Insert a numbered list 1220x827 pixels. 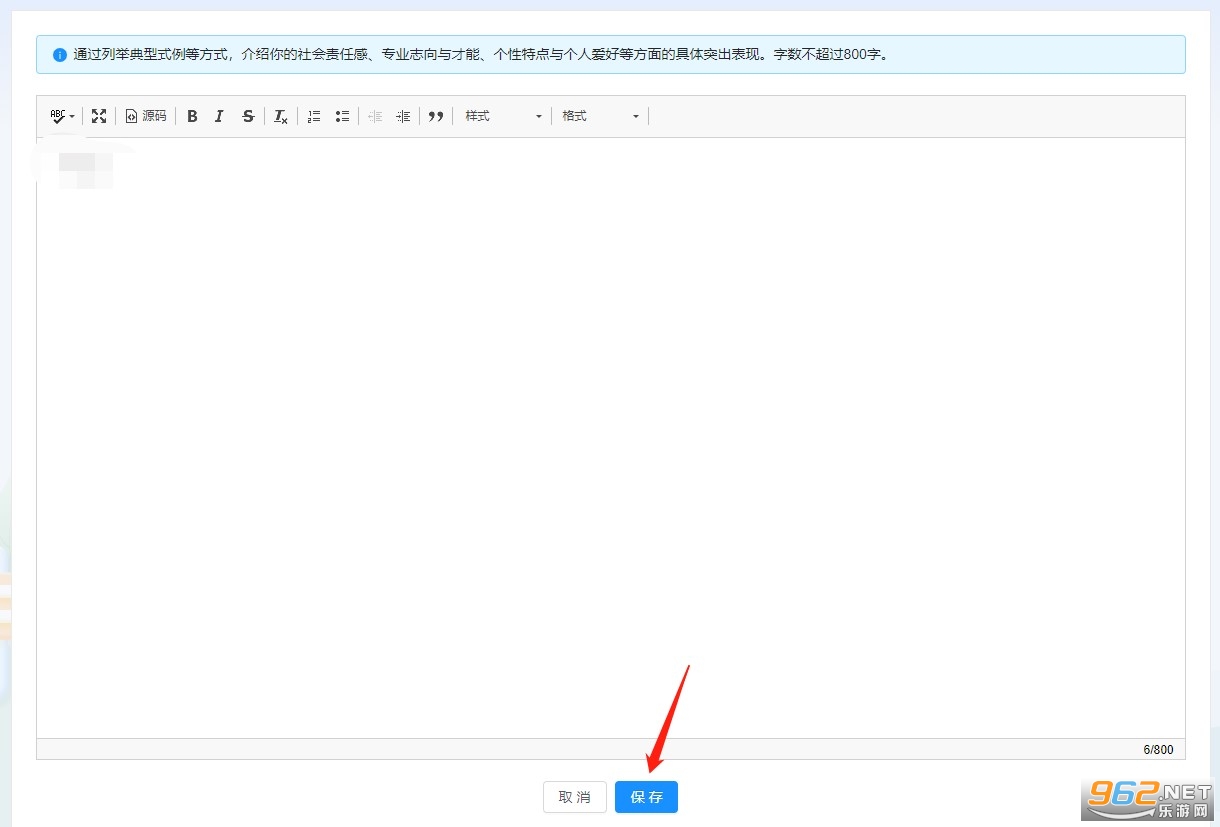click(314, 116)
